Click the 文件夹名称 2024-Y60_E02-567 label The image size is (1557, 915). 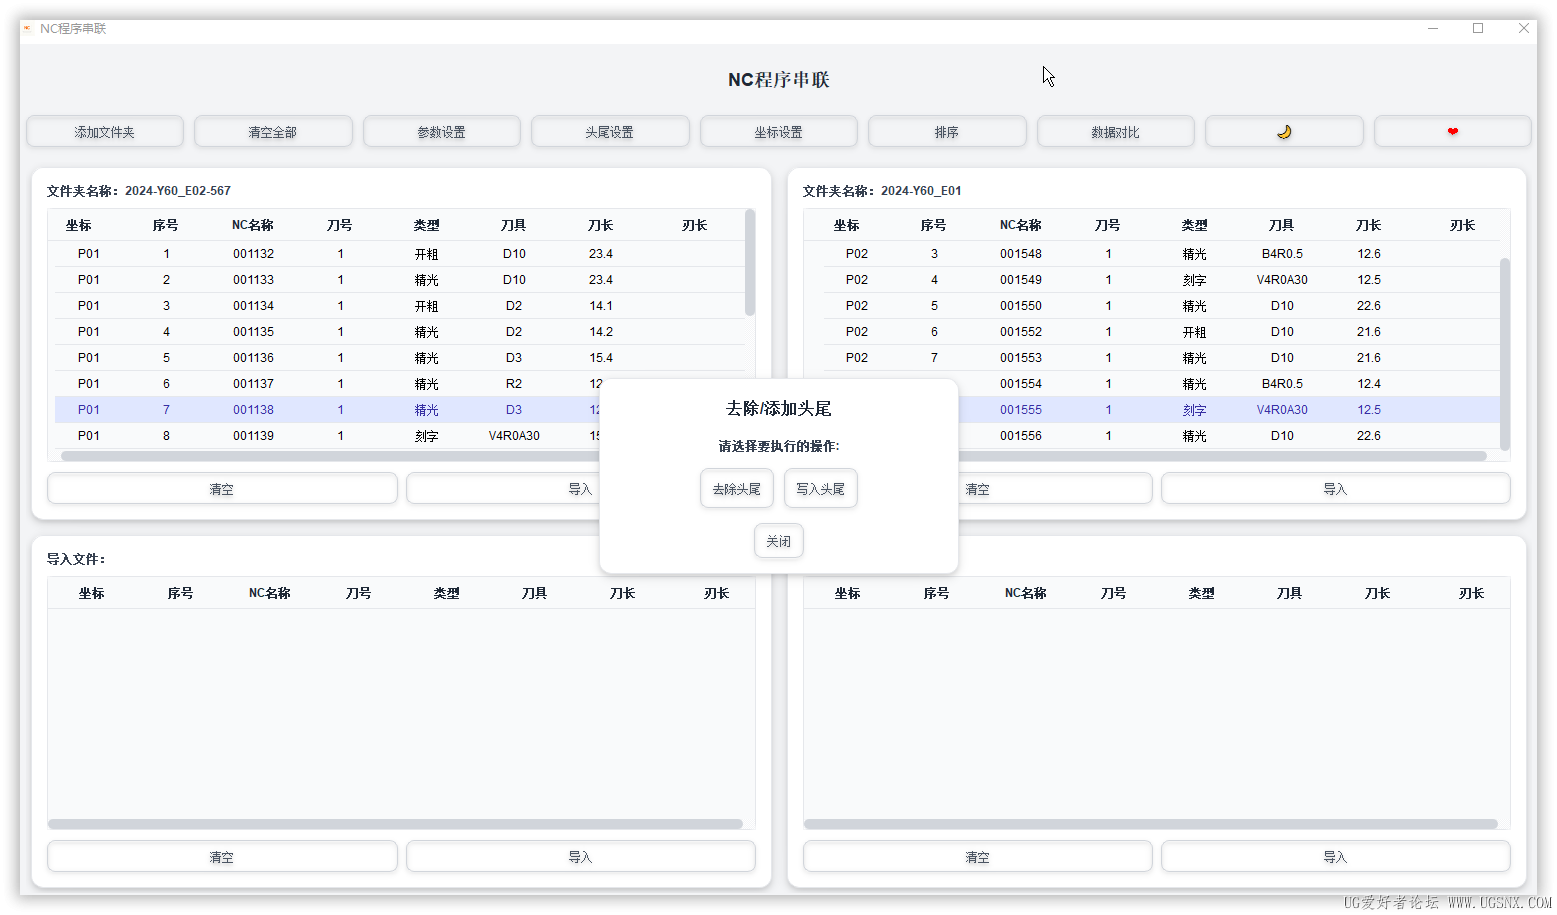pos(139,191)
